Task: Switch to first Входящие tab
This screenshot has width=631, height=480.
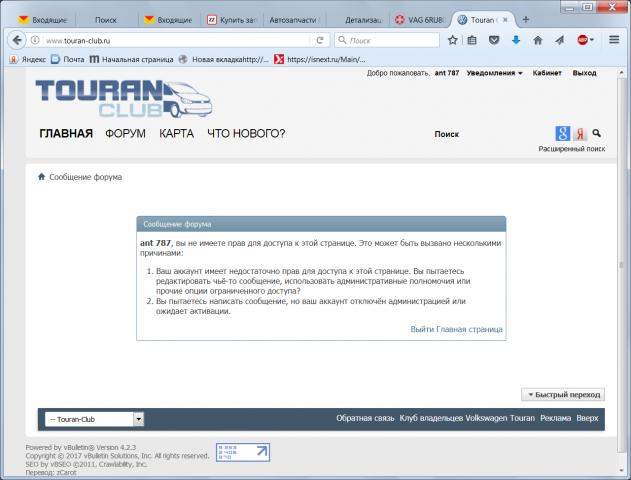Action: click(44, 20)
